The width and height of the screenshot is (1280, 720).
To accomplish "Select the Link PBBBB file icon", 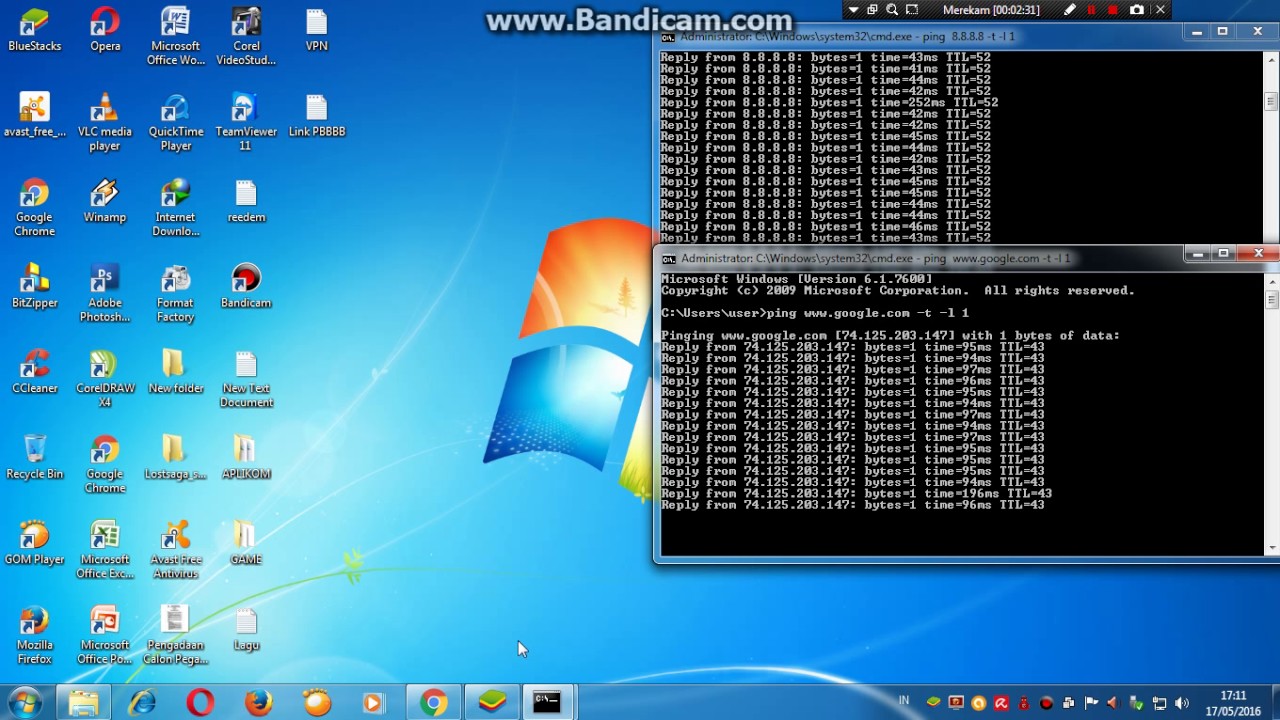I will (317, 116).
